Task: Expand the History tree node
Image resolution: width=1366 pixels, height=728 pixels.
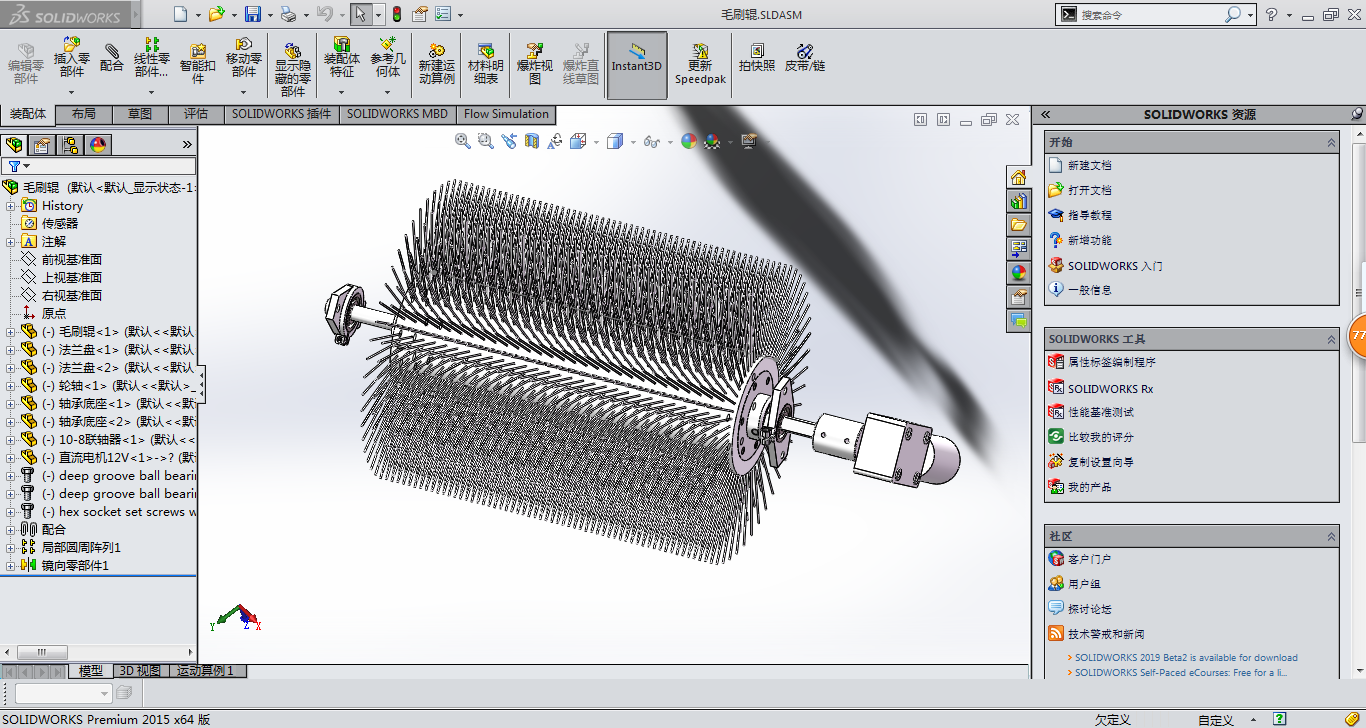Action: click(x=11, y=206)
